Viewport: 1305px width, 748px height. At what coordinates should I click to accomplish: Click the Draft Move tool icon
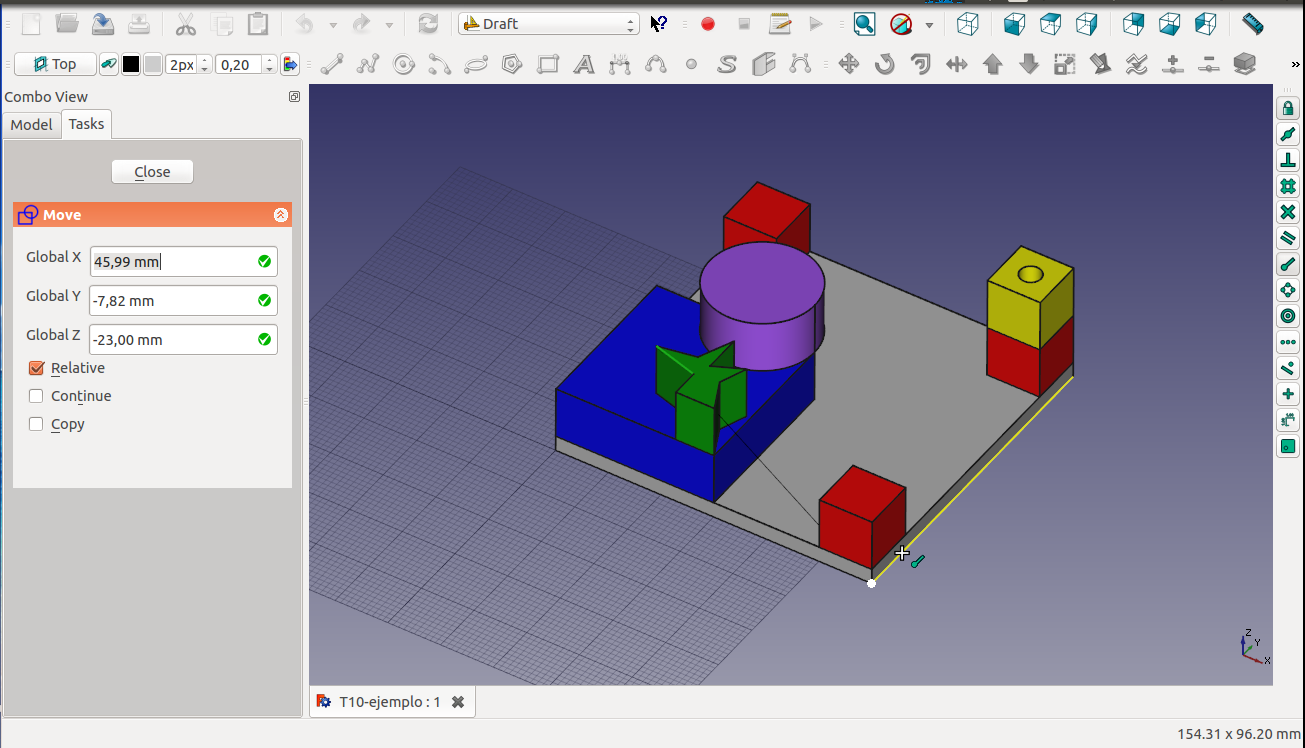pos(849,65)
